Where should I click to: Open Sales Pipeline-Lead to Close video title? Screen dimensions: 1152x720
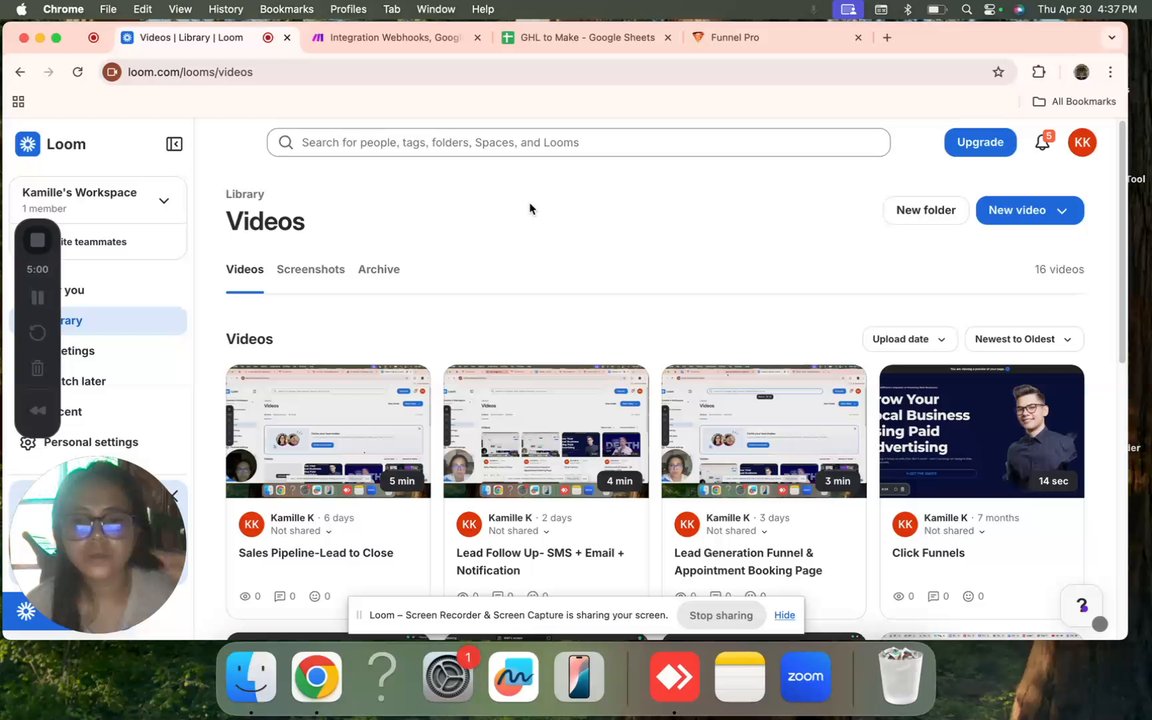[x=316, y=553]
